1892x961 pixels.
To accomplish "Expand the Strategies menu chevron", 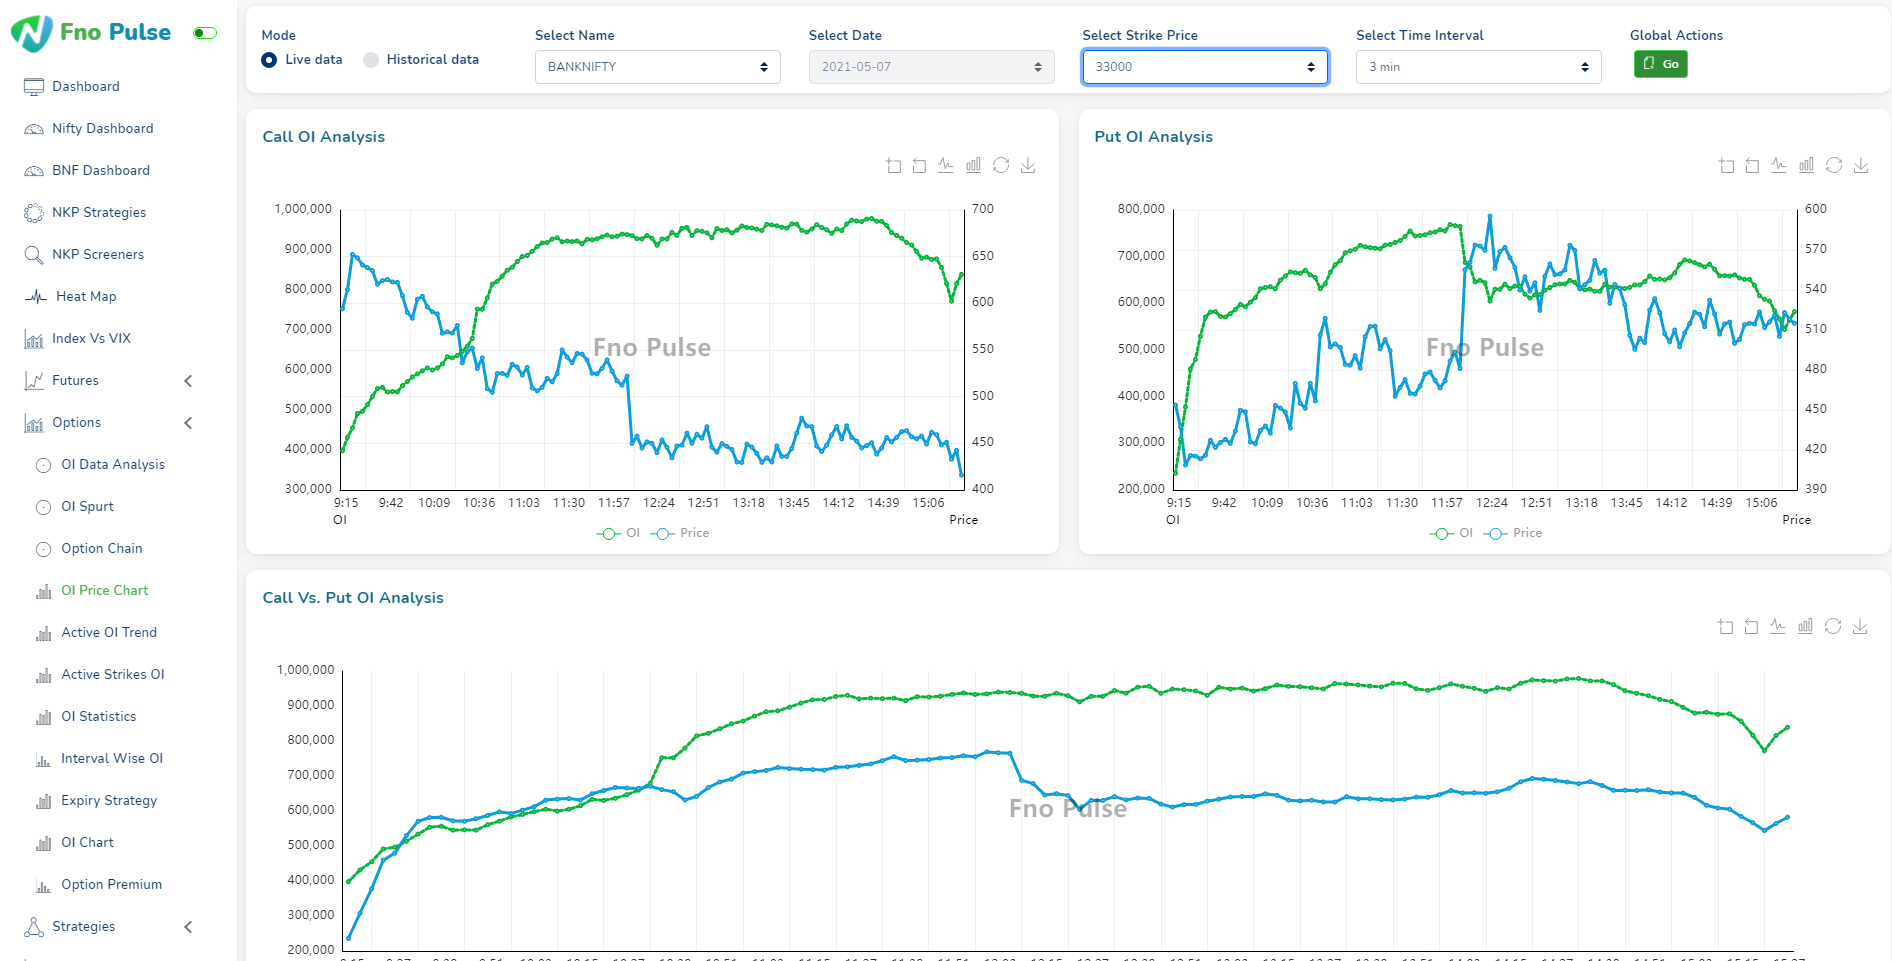I will (x=188, y=927).
